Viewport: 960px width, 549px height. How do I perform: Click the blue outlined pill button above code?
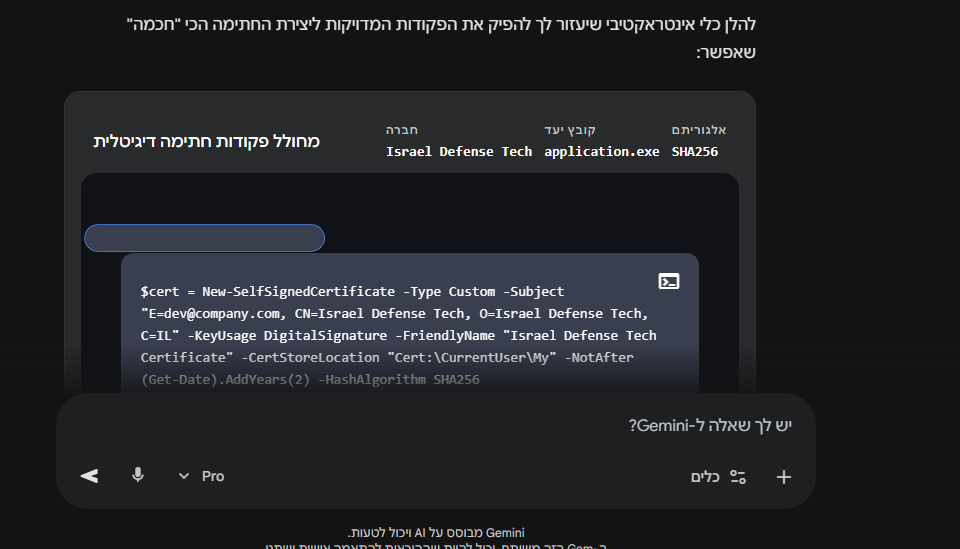204,238
